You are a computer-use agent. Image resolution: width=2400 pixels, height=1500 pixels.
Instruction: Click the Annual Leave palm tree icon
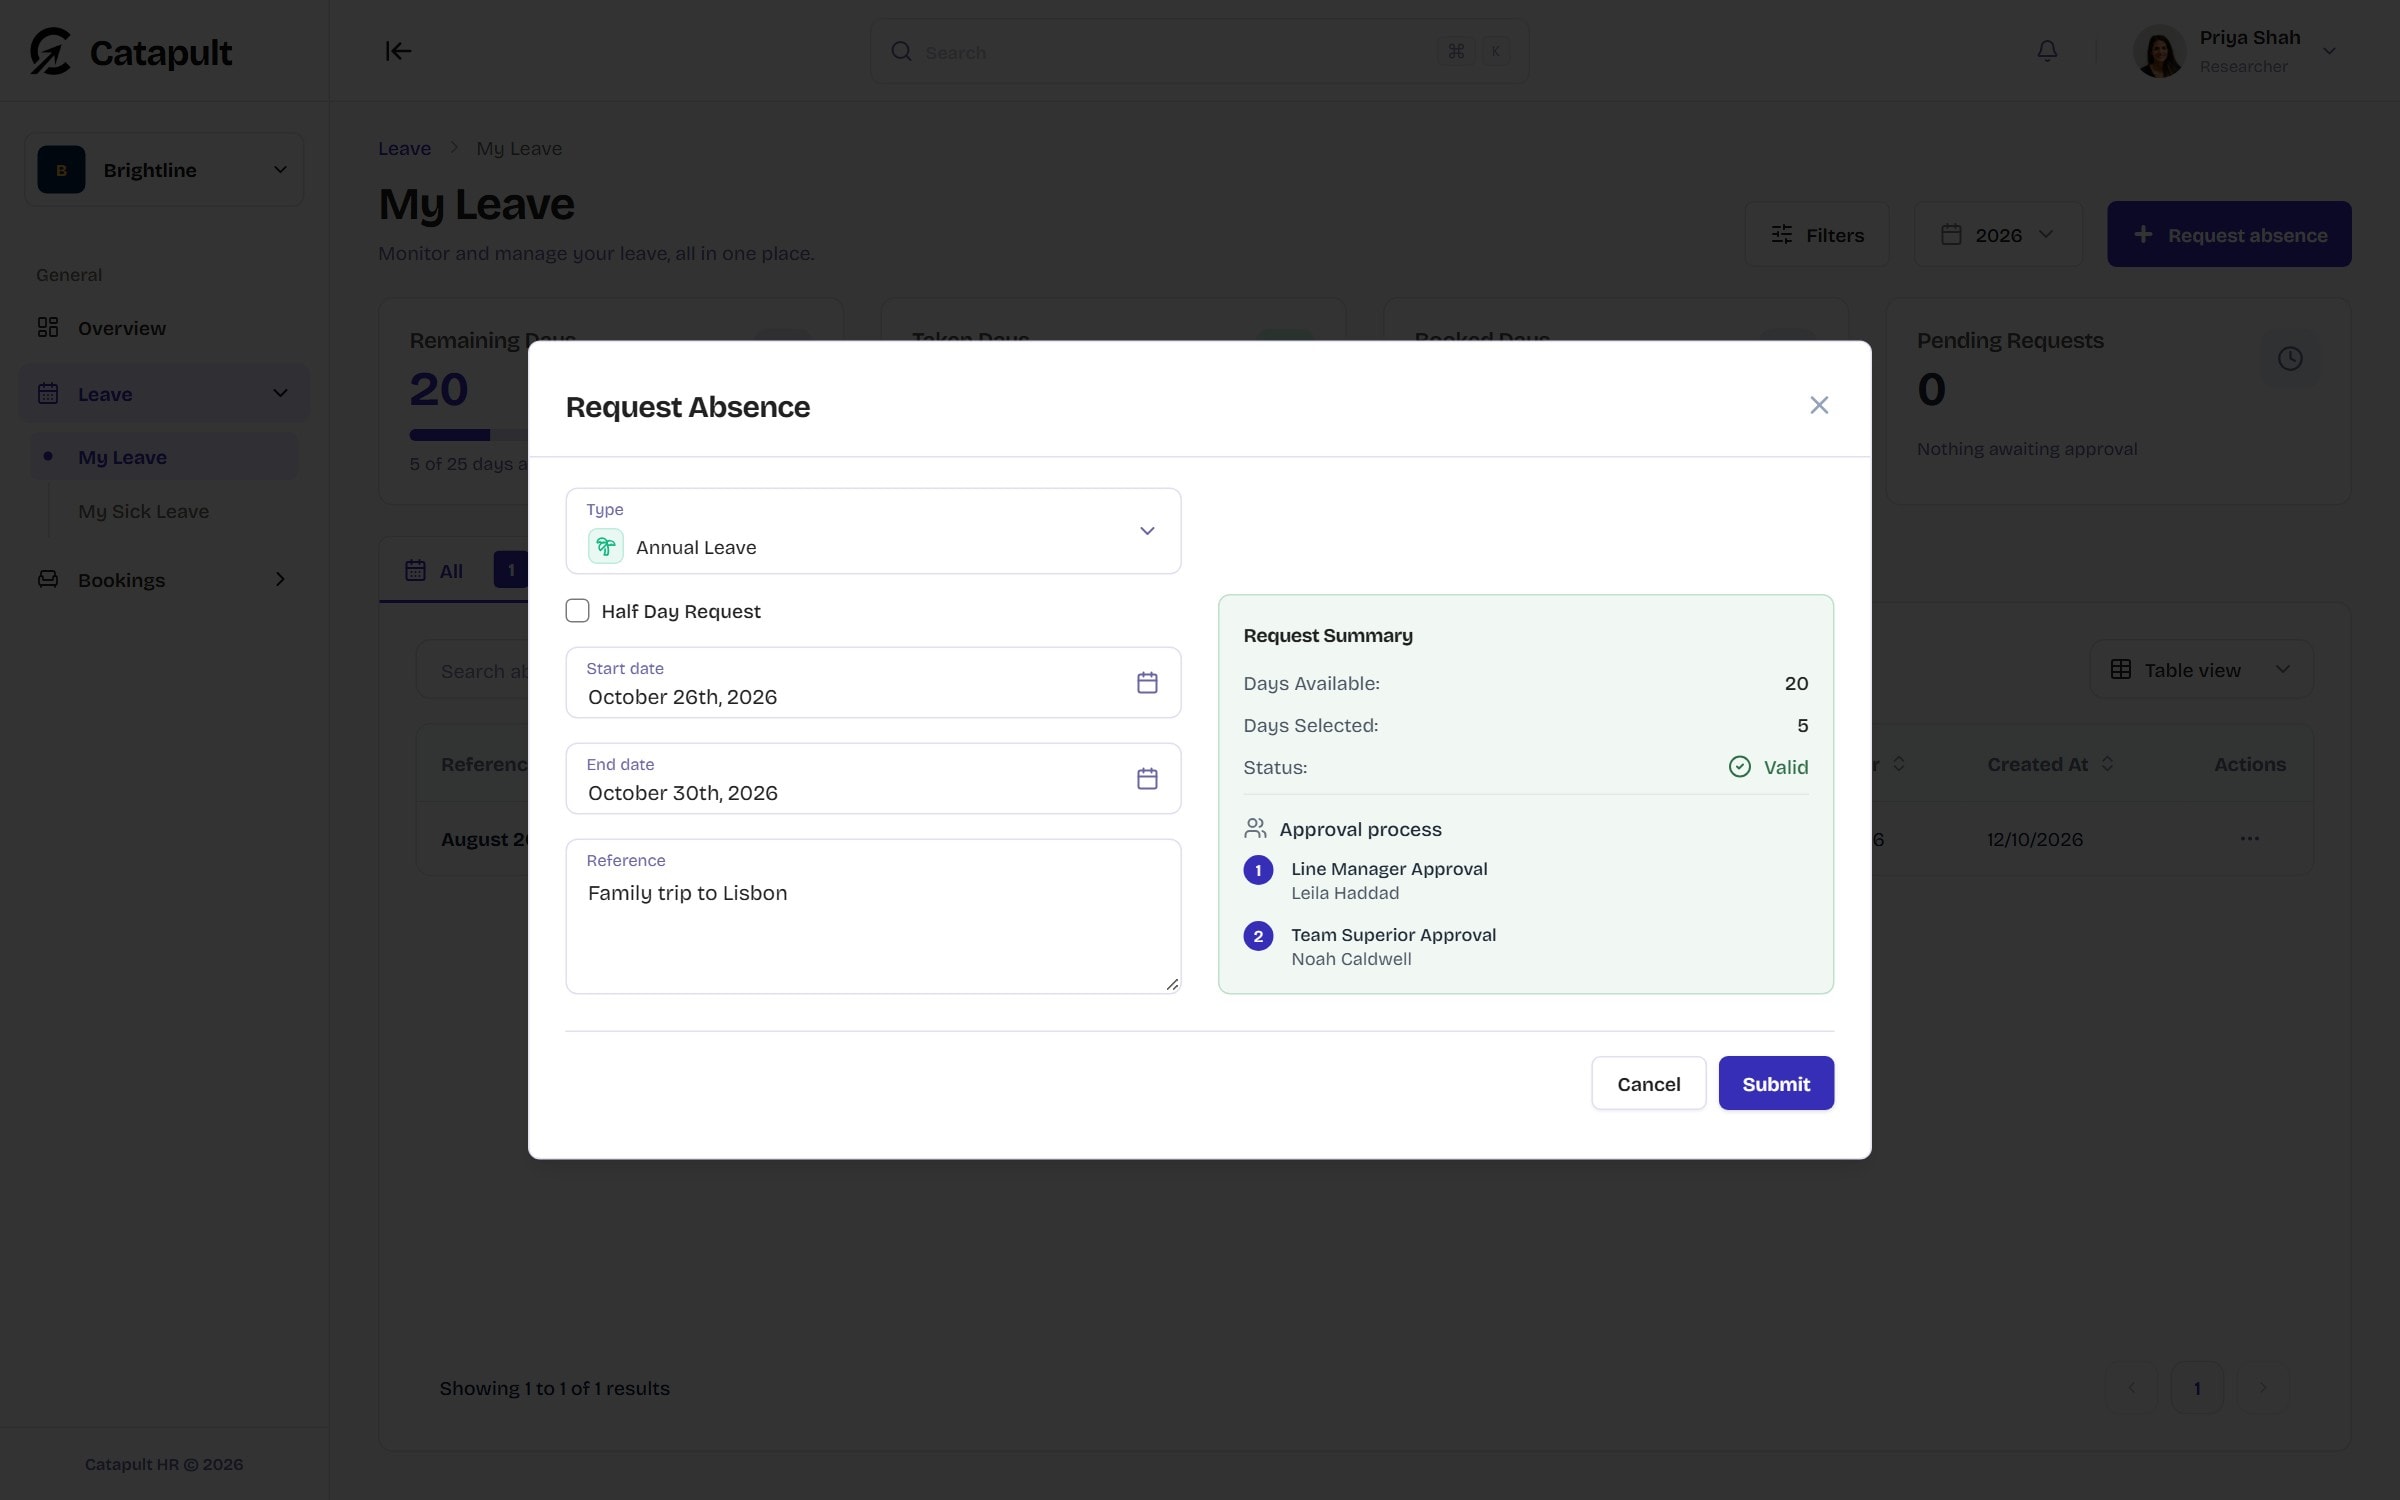coord(605,547)
